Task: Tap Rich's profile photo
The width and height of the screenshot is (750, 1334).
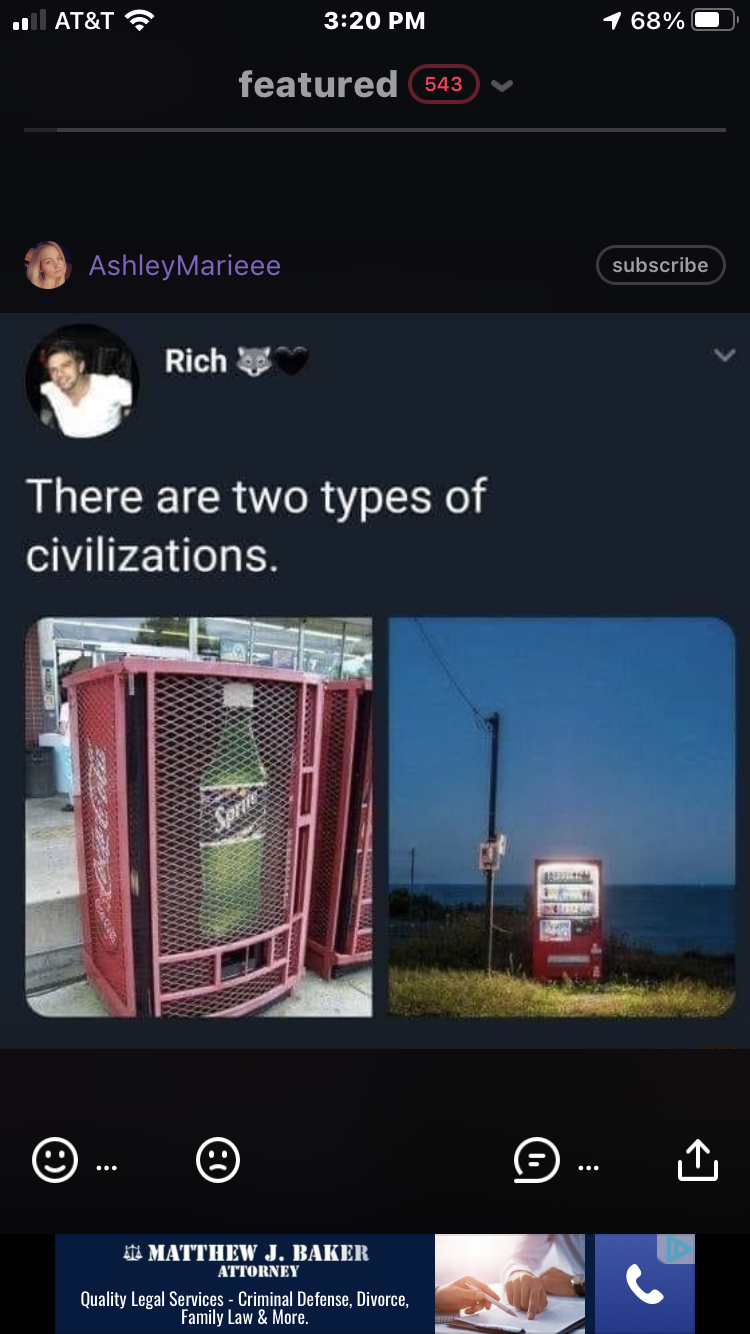Action: coord(81,381)
